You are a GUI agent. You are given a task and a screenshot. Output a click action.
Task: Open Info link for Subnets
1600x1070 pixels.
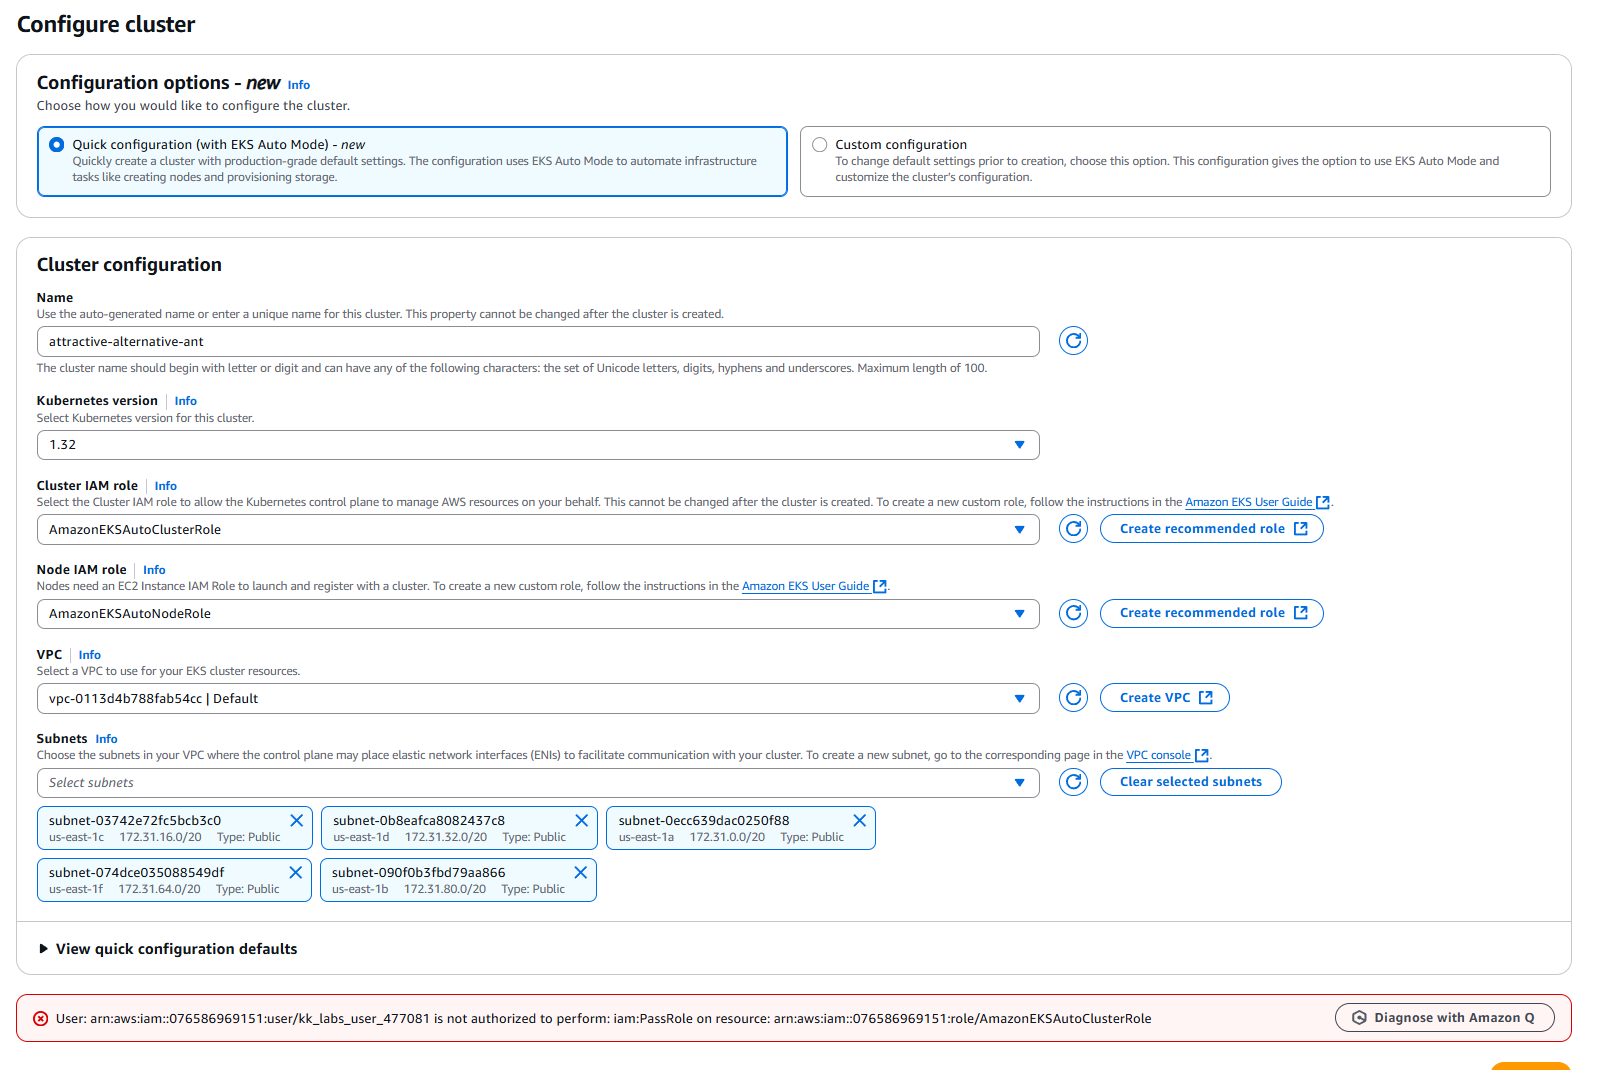(x=107, y=739)
